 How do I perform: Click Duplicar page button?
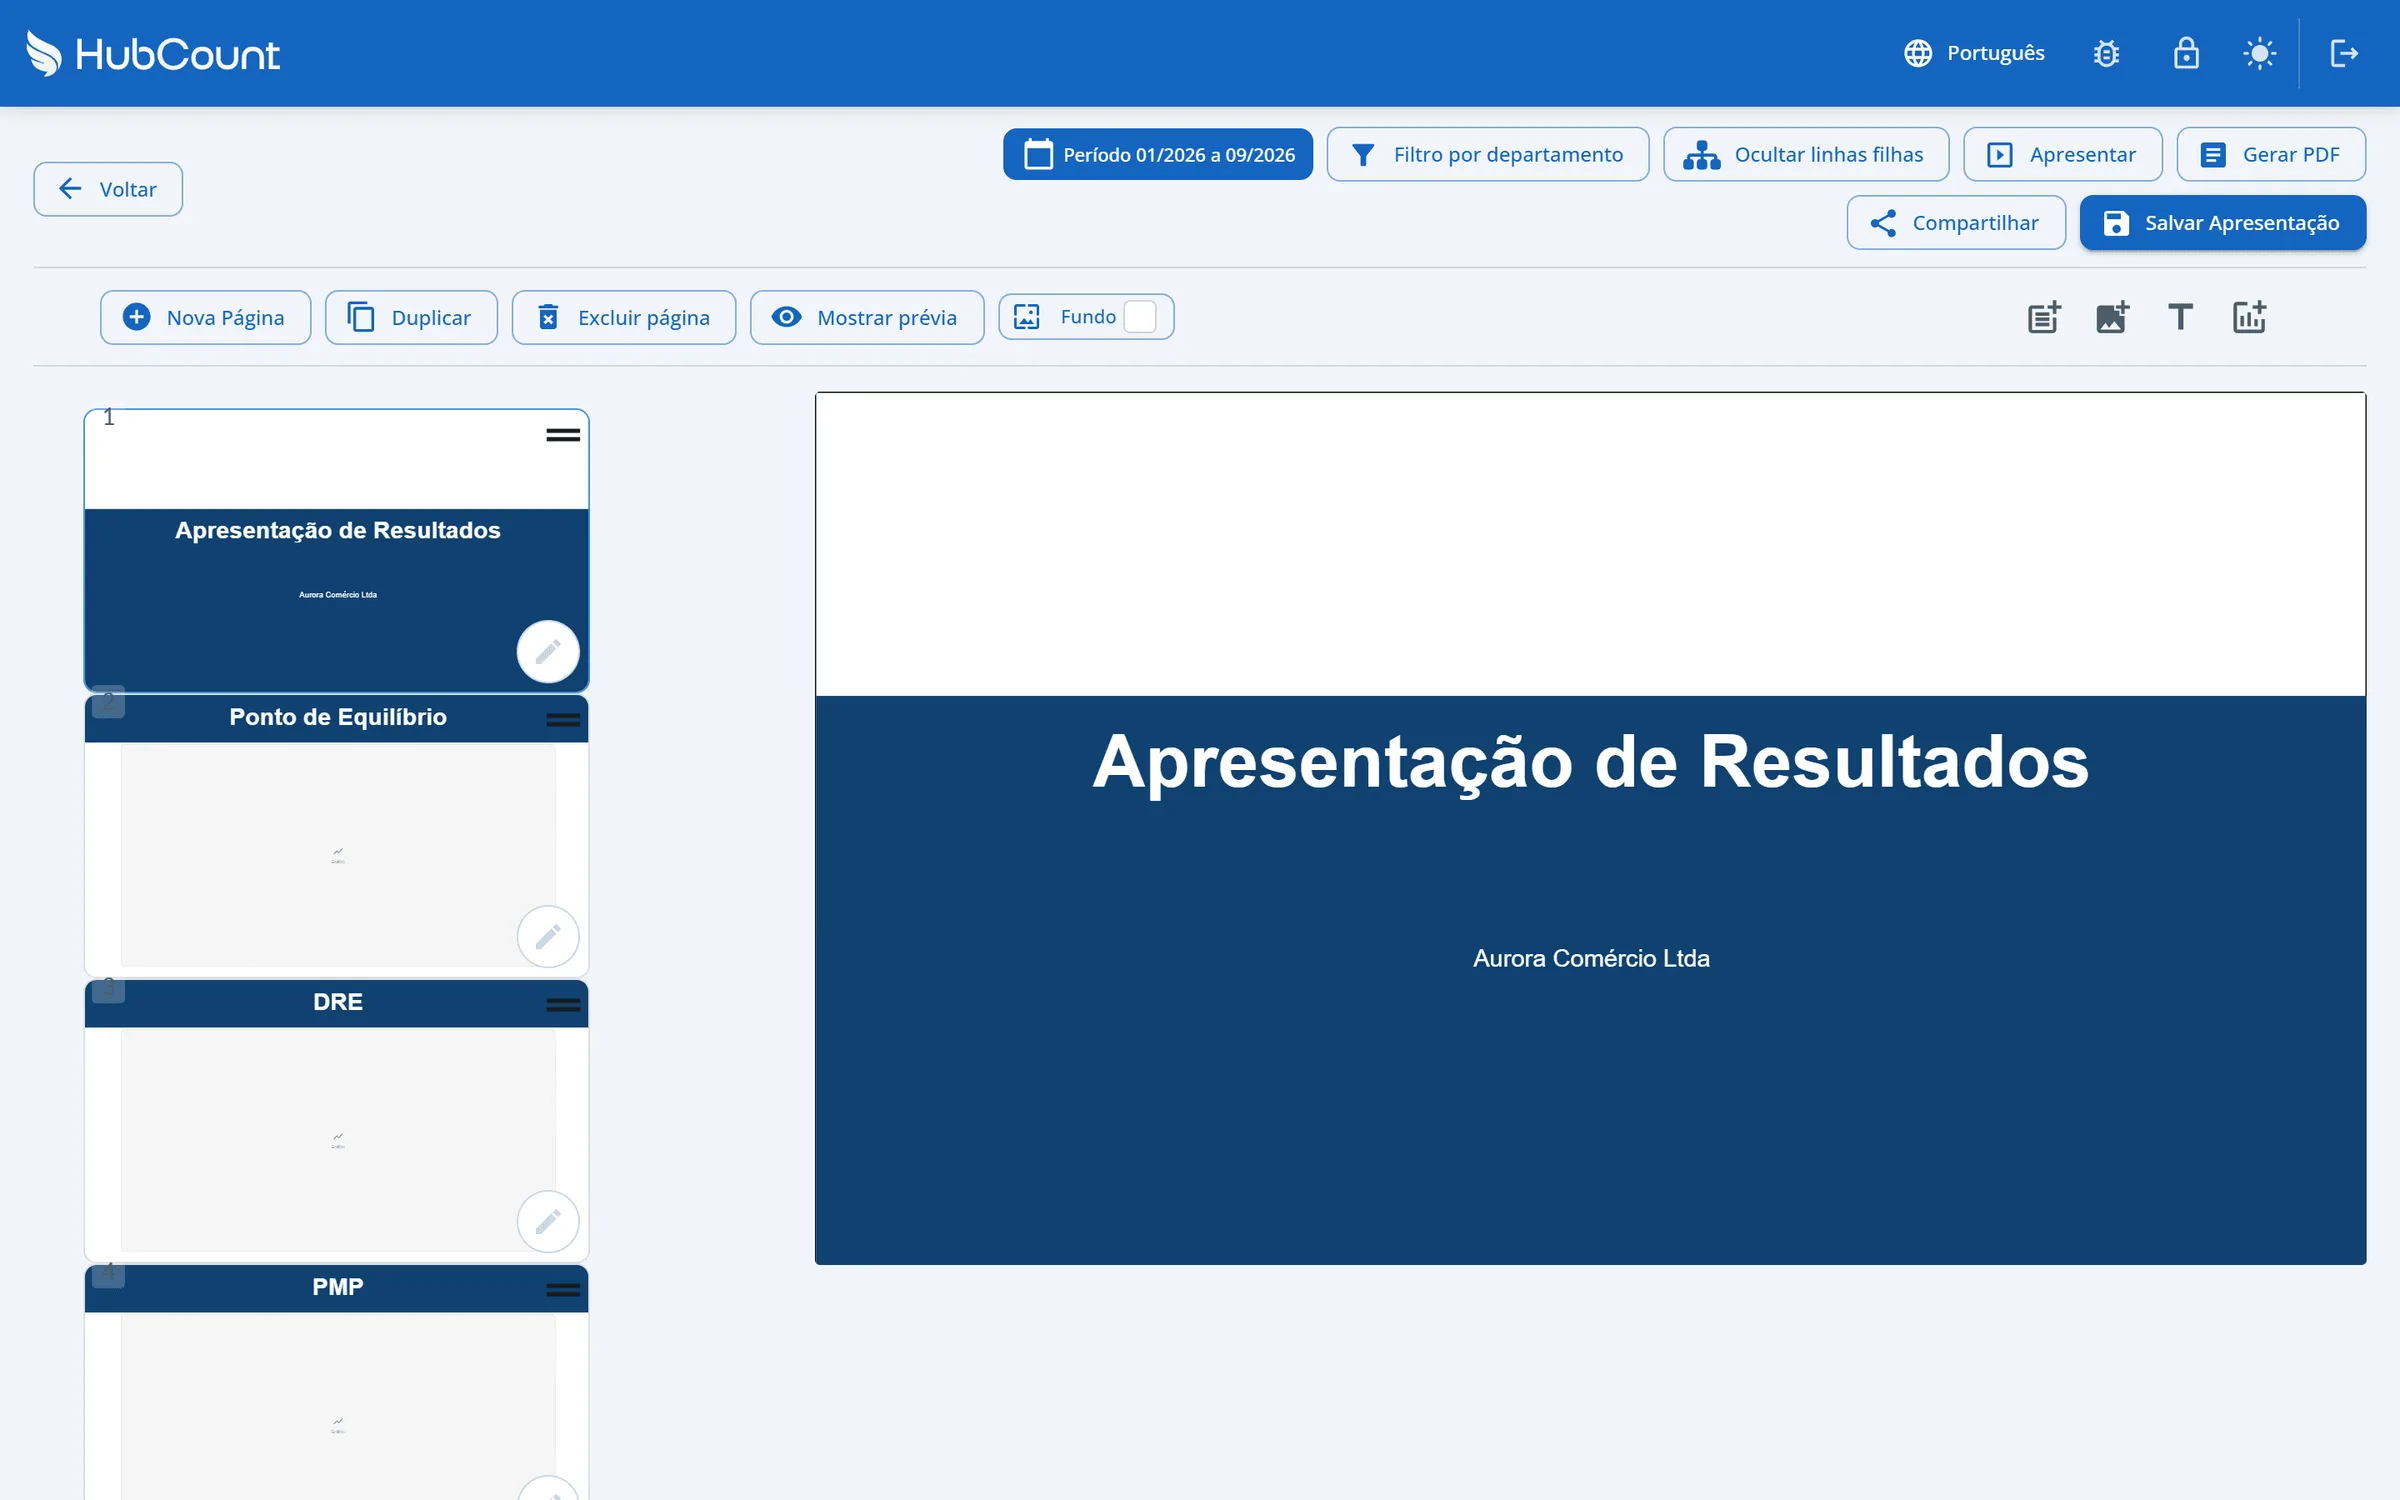[x=411, y=317]
